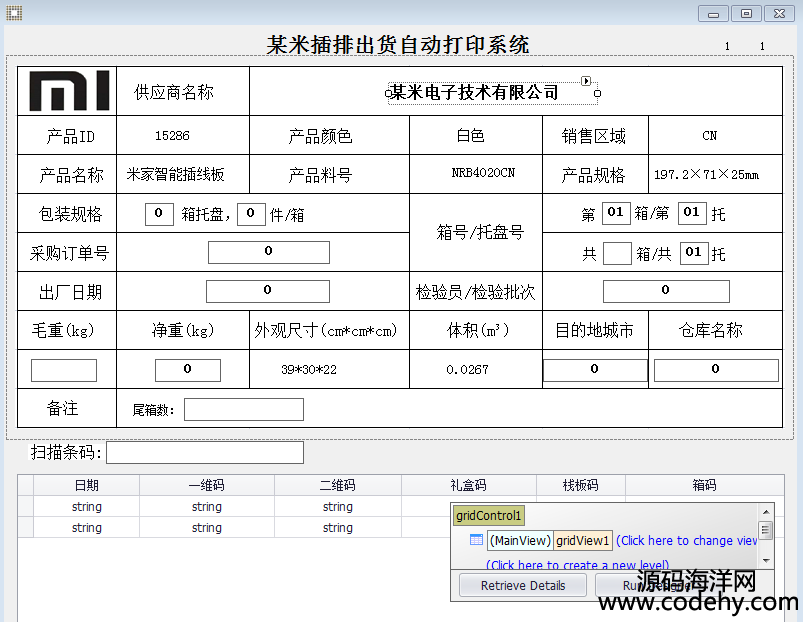Click the Retrieve Details button
This screenshot has height=622, width=803.
[x=523, y=585]
